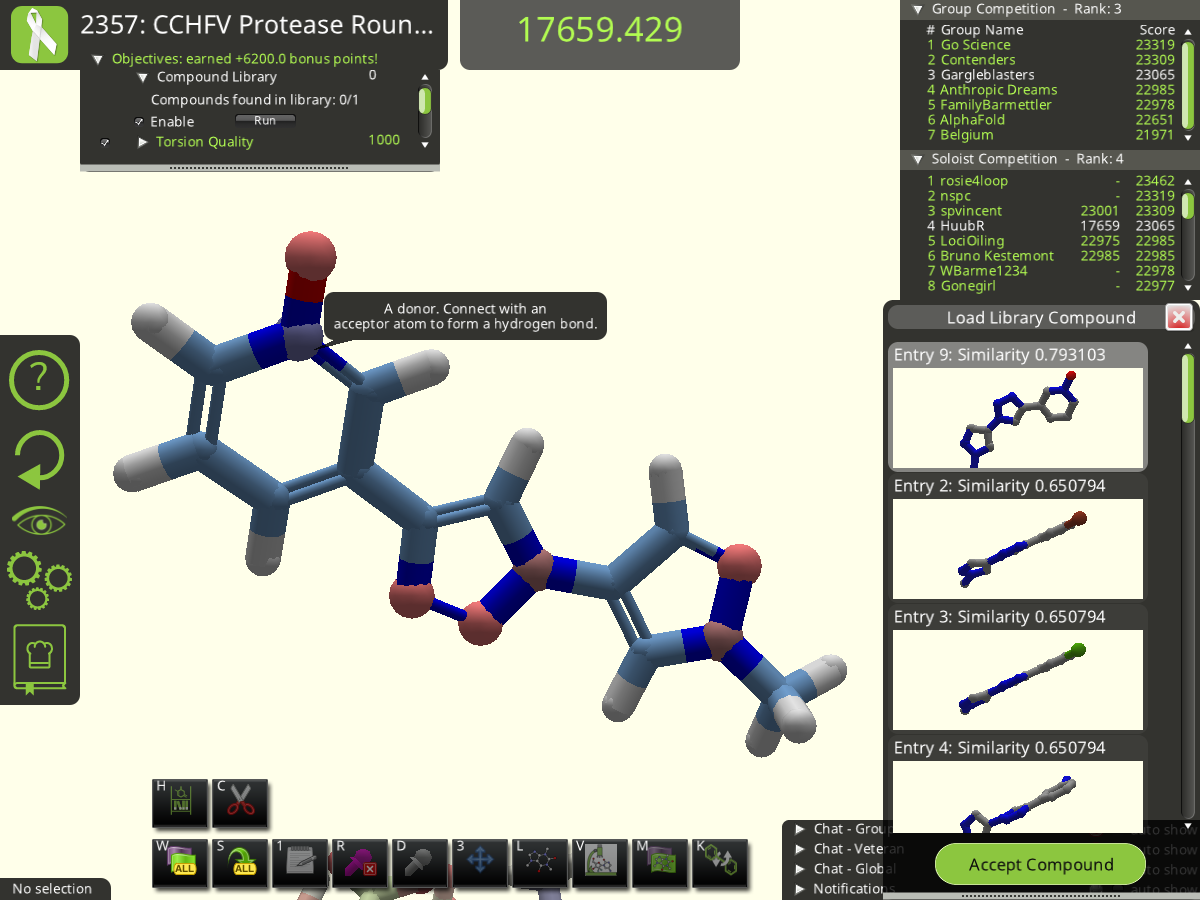Collapse the Compound Library section
Image resolution: width=1200 pixels, height=900 pixels.
(143, 77)
